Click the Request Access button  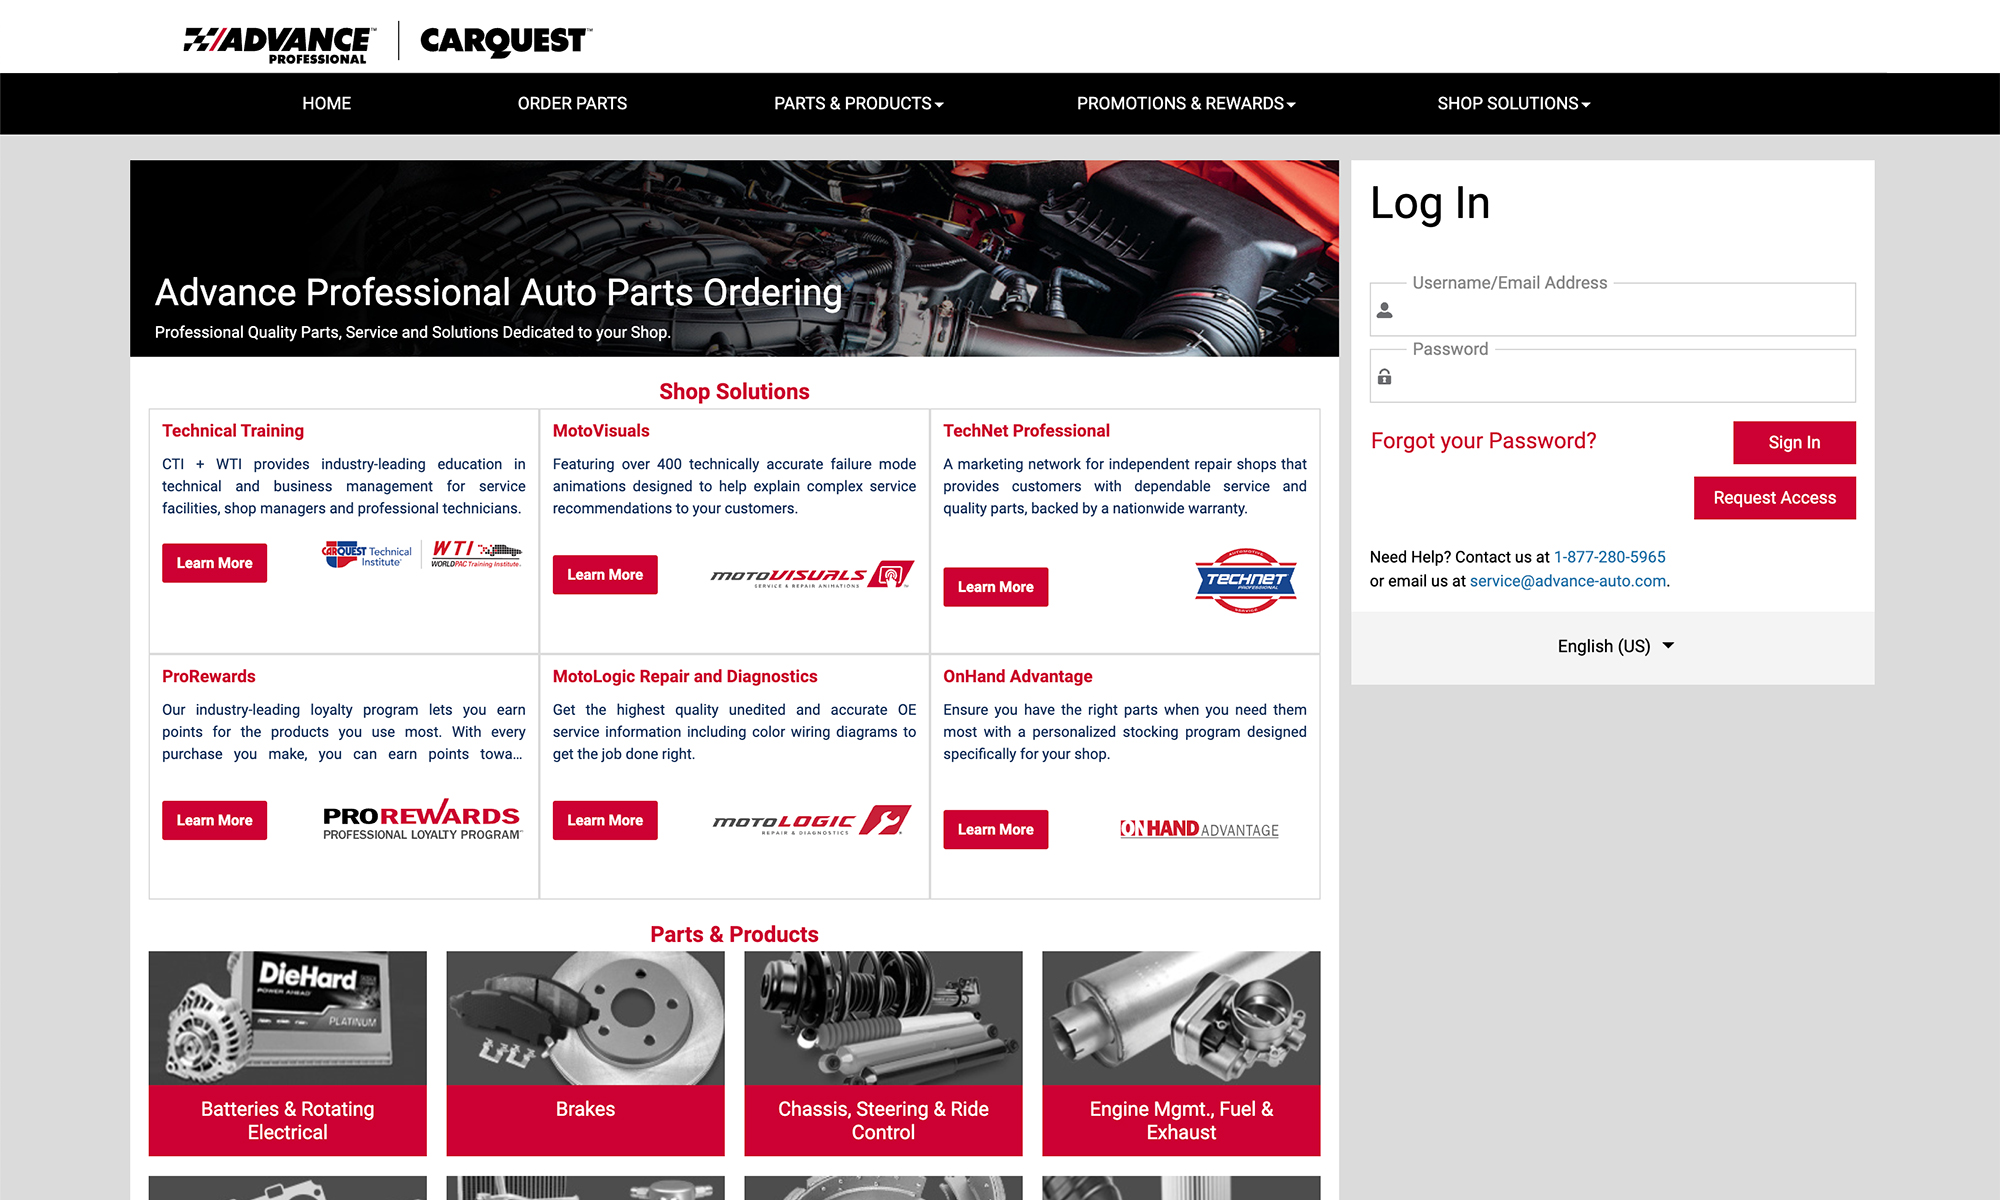point(1774,498)
